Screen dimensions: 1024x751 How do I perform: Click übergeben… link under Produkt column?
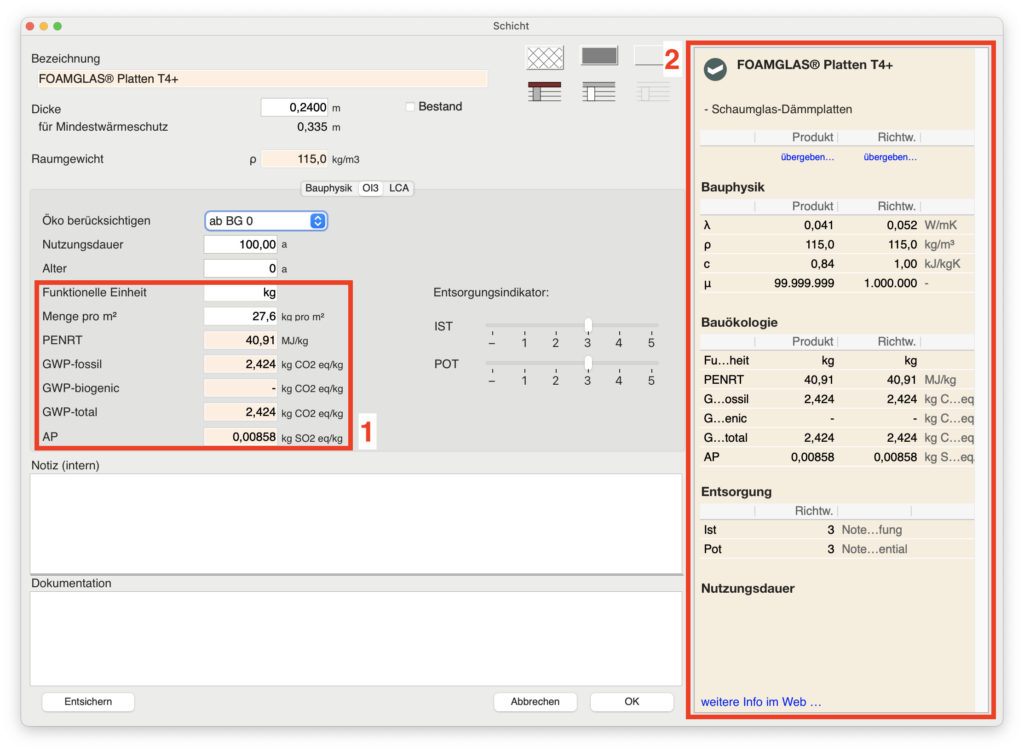(x=807, y=157)
